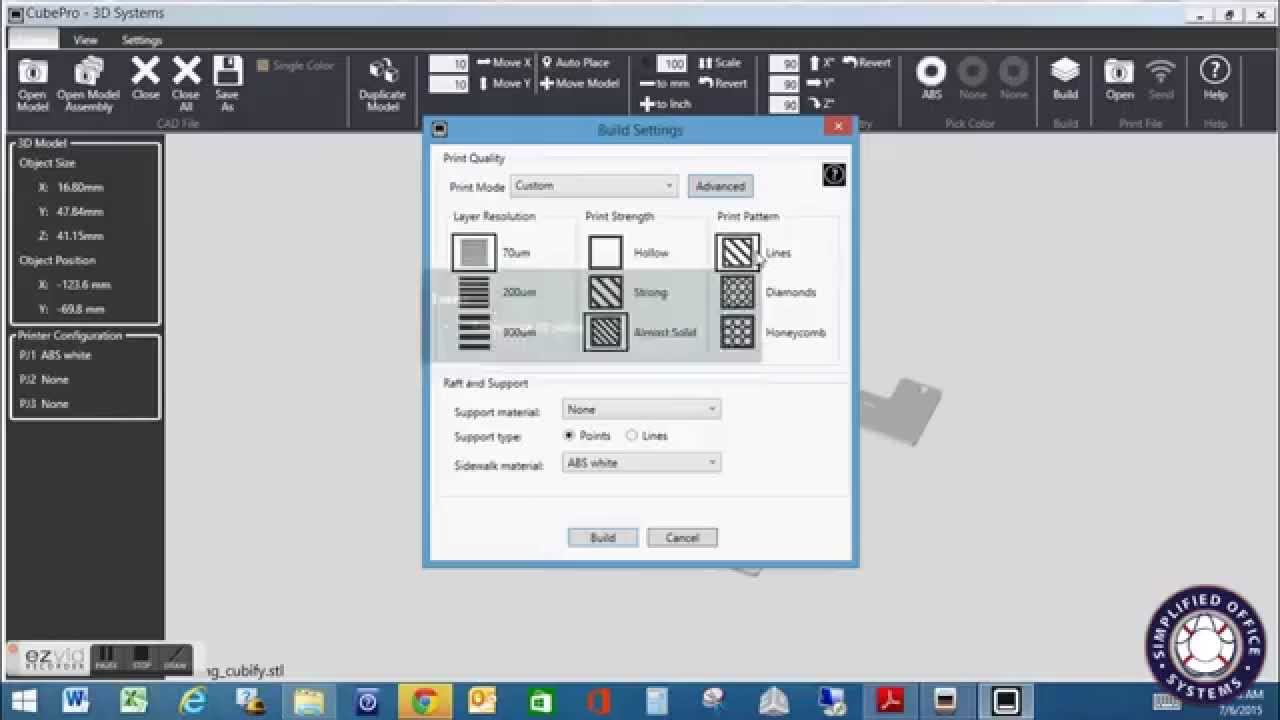
Task: Choose Lines print pattern
Action: tap(737, 253)
